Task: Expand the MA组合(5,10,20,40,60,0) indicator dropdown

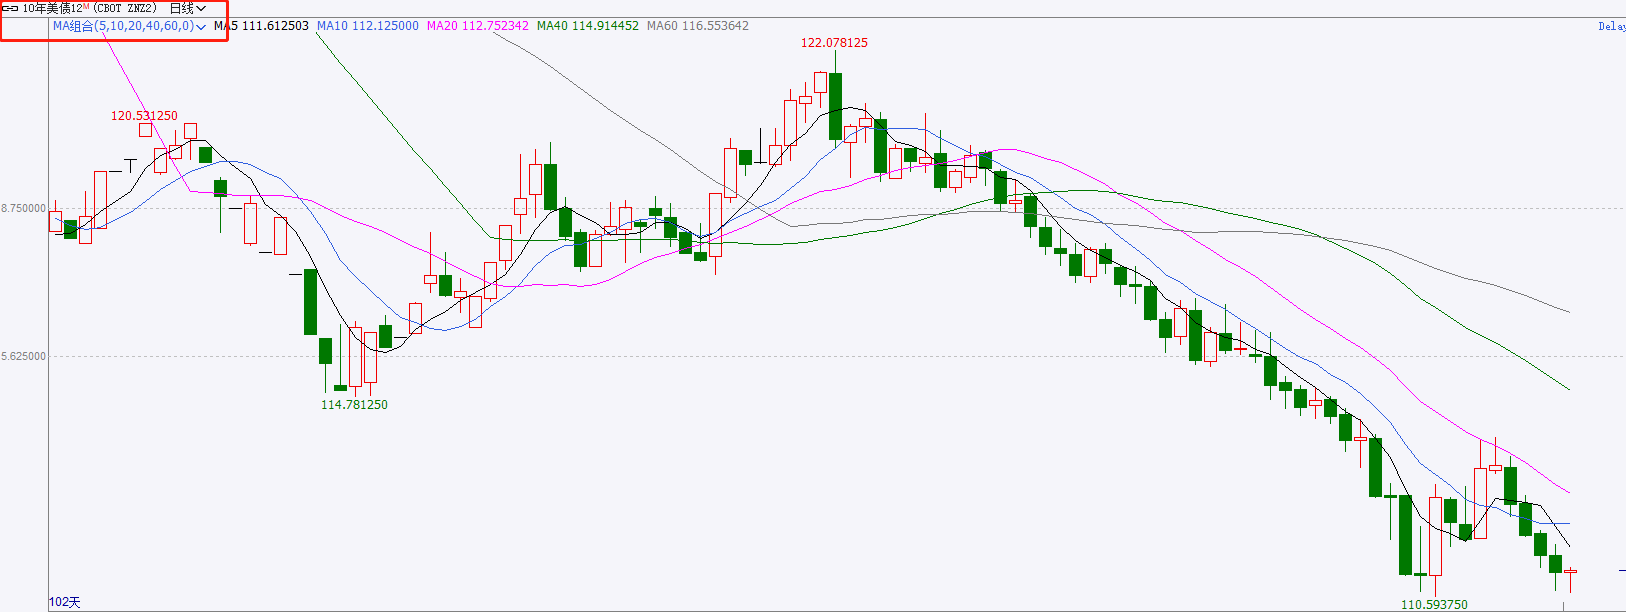Action: 129,26
